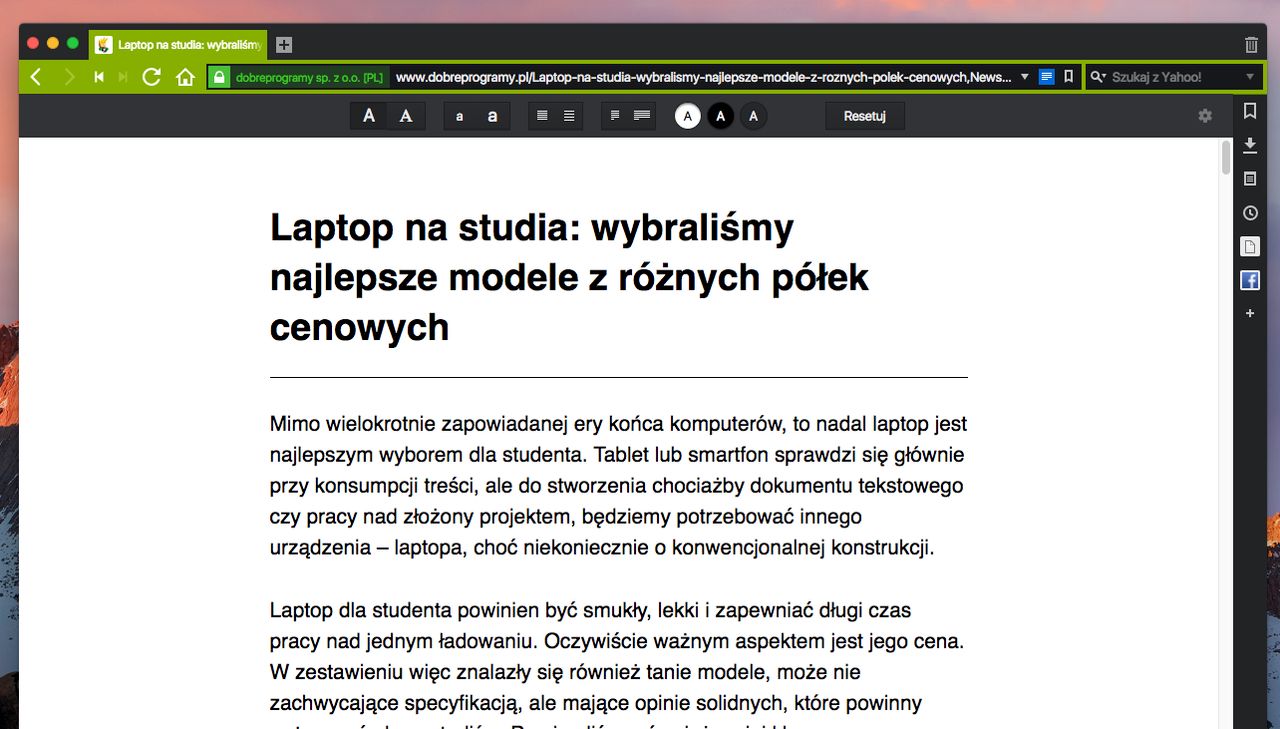Click the Resetuj button

[865, 116]
